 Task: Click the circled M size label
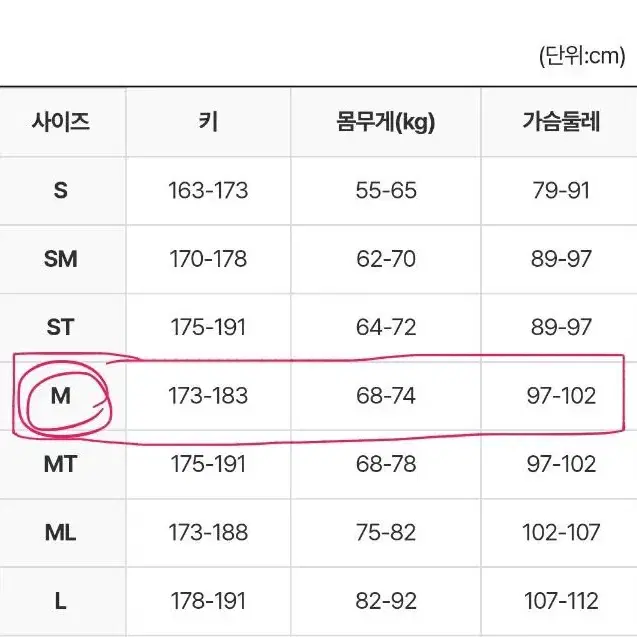(x=61, y=396)
